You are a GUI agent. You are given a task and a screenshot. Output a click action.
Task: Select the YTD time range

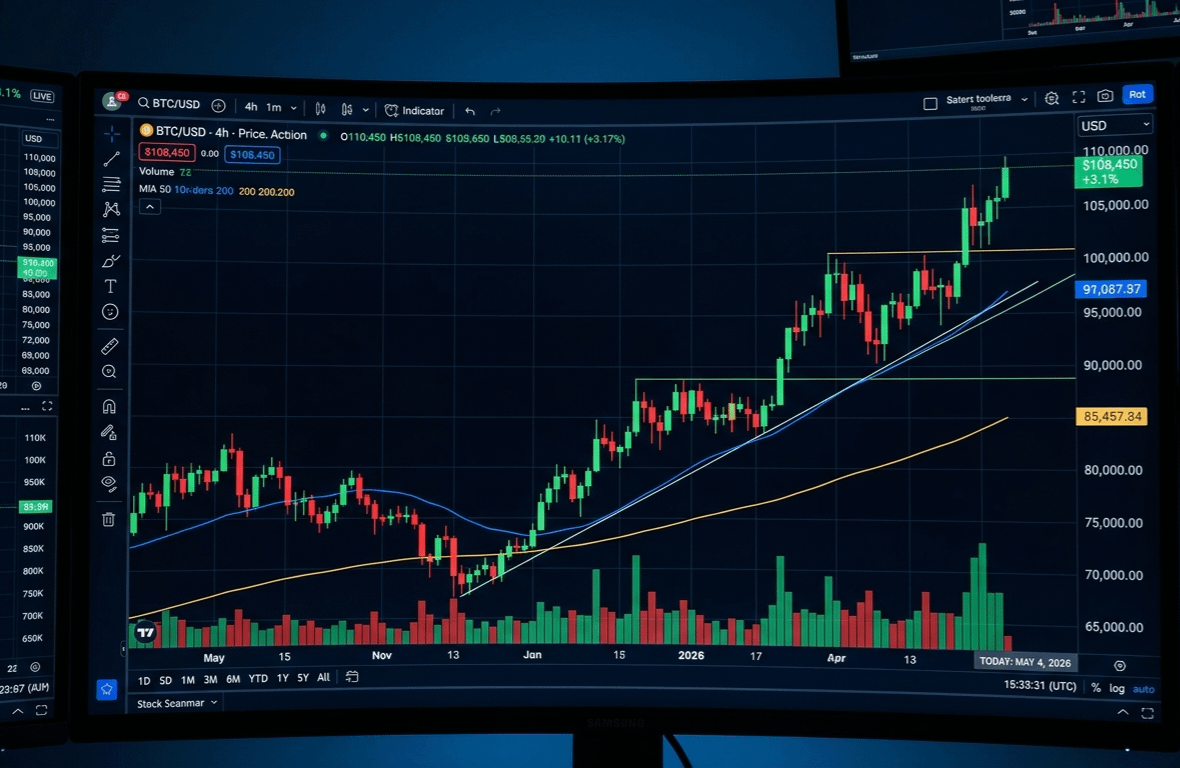point(258,678)
